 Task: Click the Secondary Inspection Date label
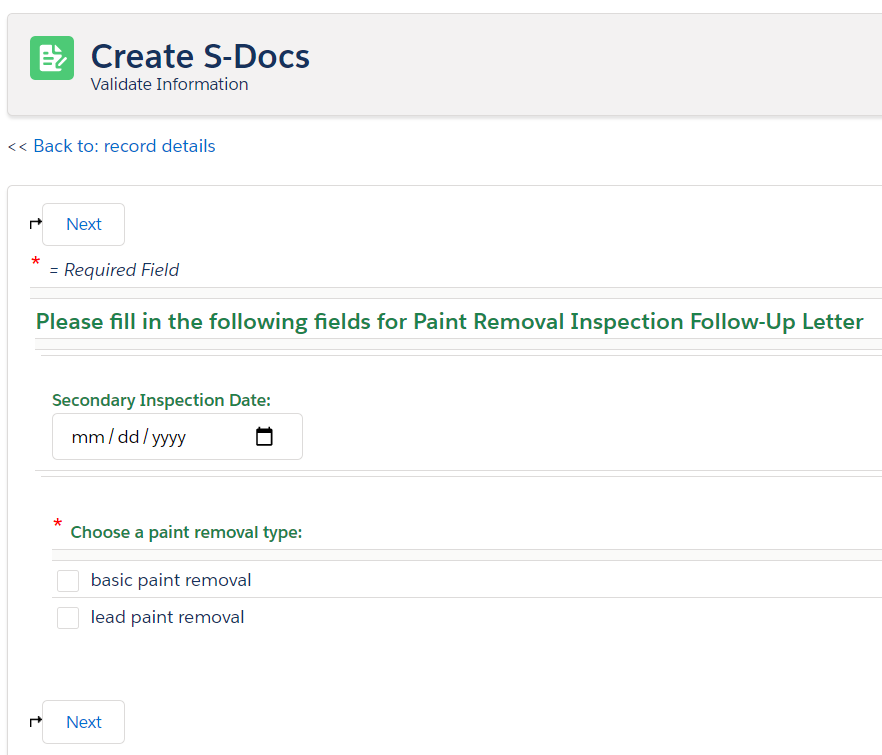(161, 400)
